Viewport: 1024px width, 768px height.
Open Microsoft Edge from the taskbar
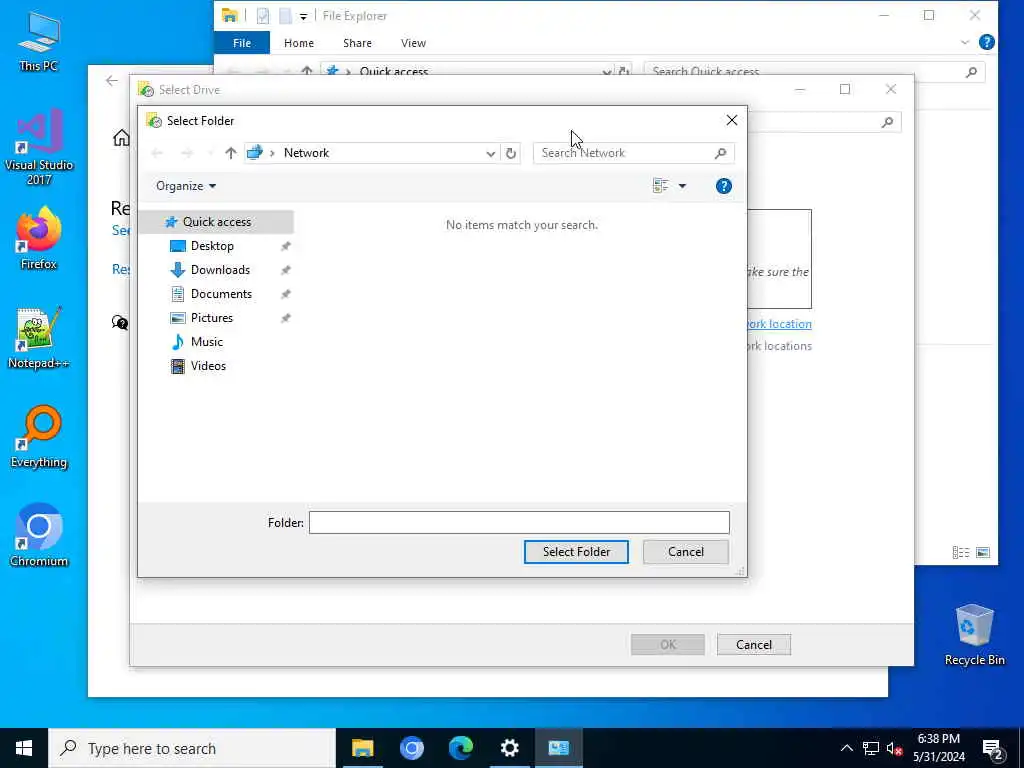[x=460, y=748]
